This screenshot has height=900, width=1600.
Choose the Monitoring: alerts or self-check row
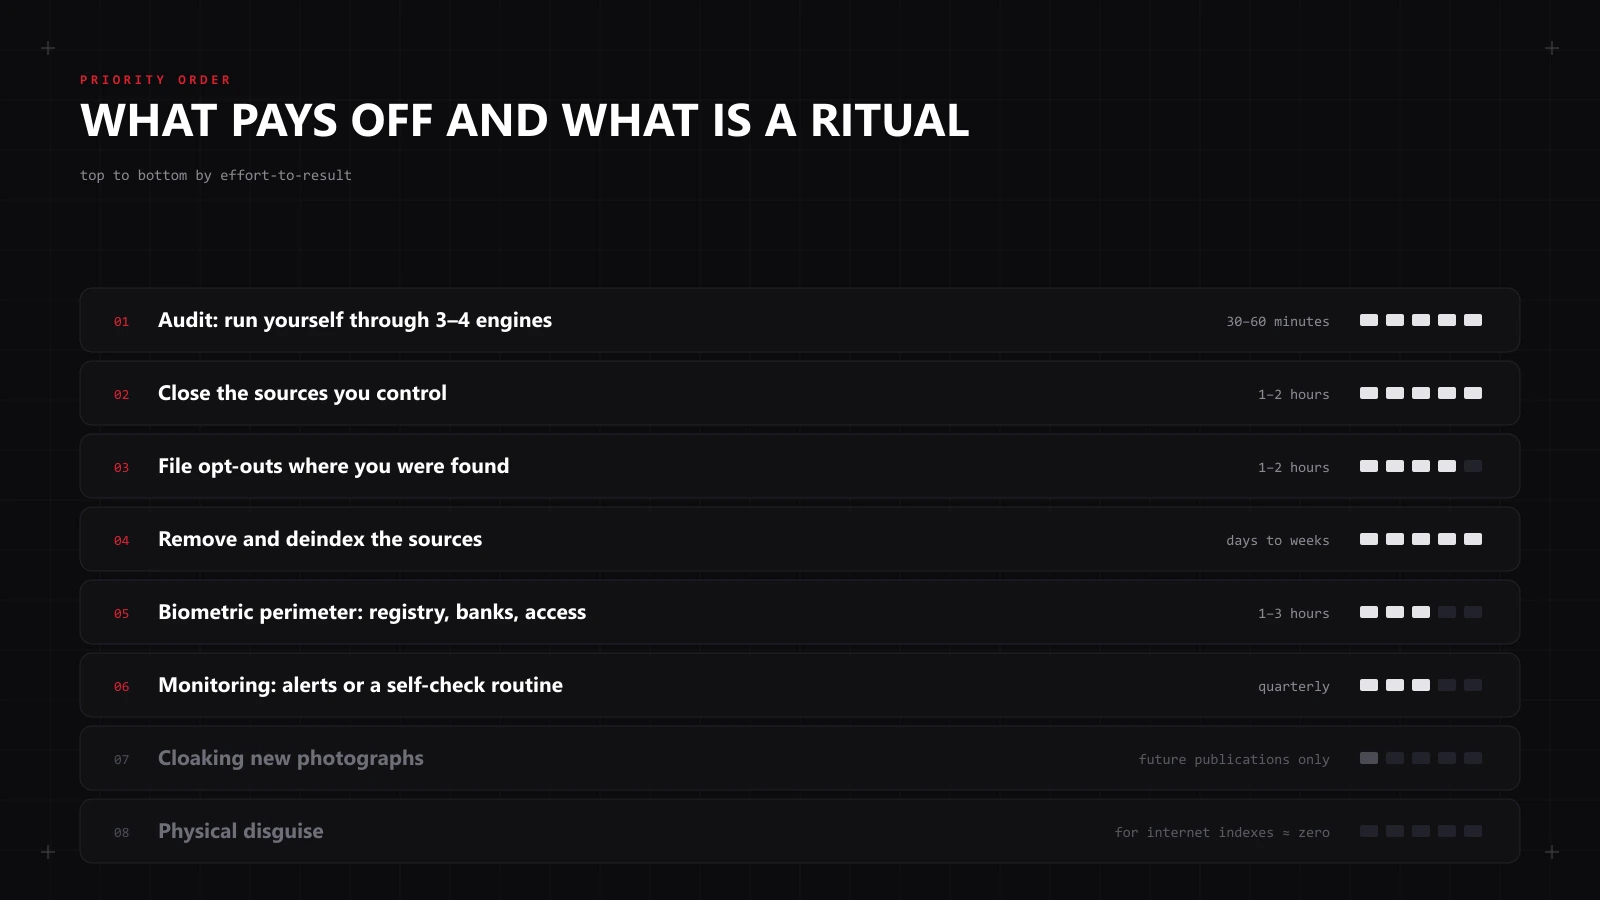[x=800, y=685]
